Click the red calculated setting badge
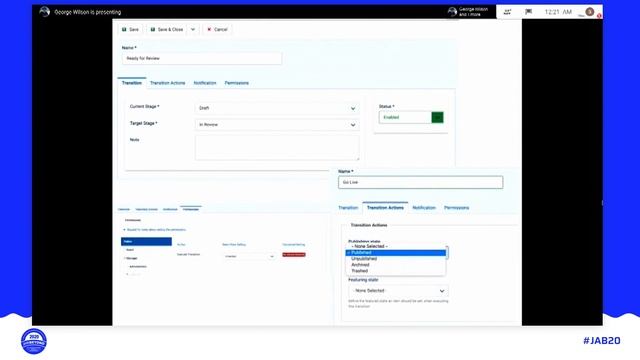This screenshot has width=640, height=360. tap(294, 255)
